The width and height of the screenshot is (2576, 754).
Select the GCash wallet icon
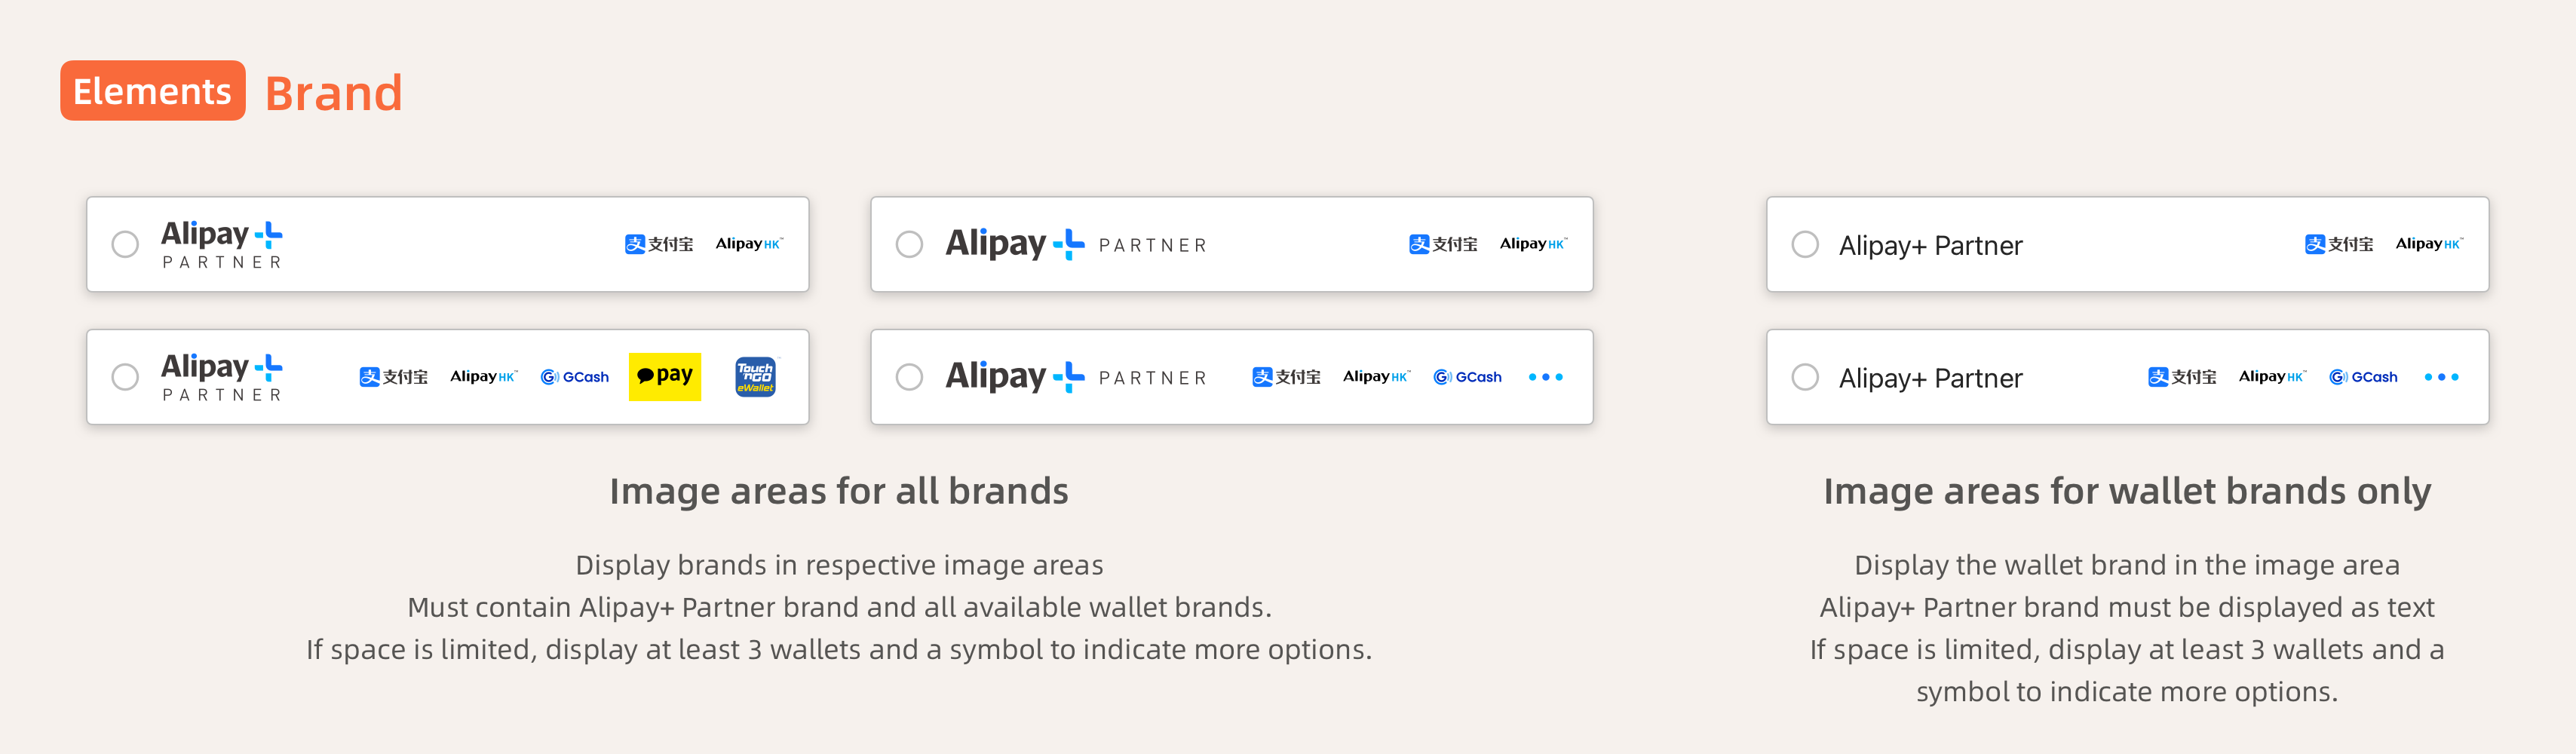[x=575, y=377]
